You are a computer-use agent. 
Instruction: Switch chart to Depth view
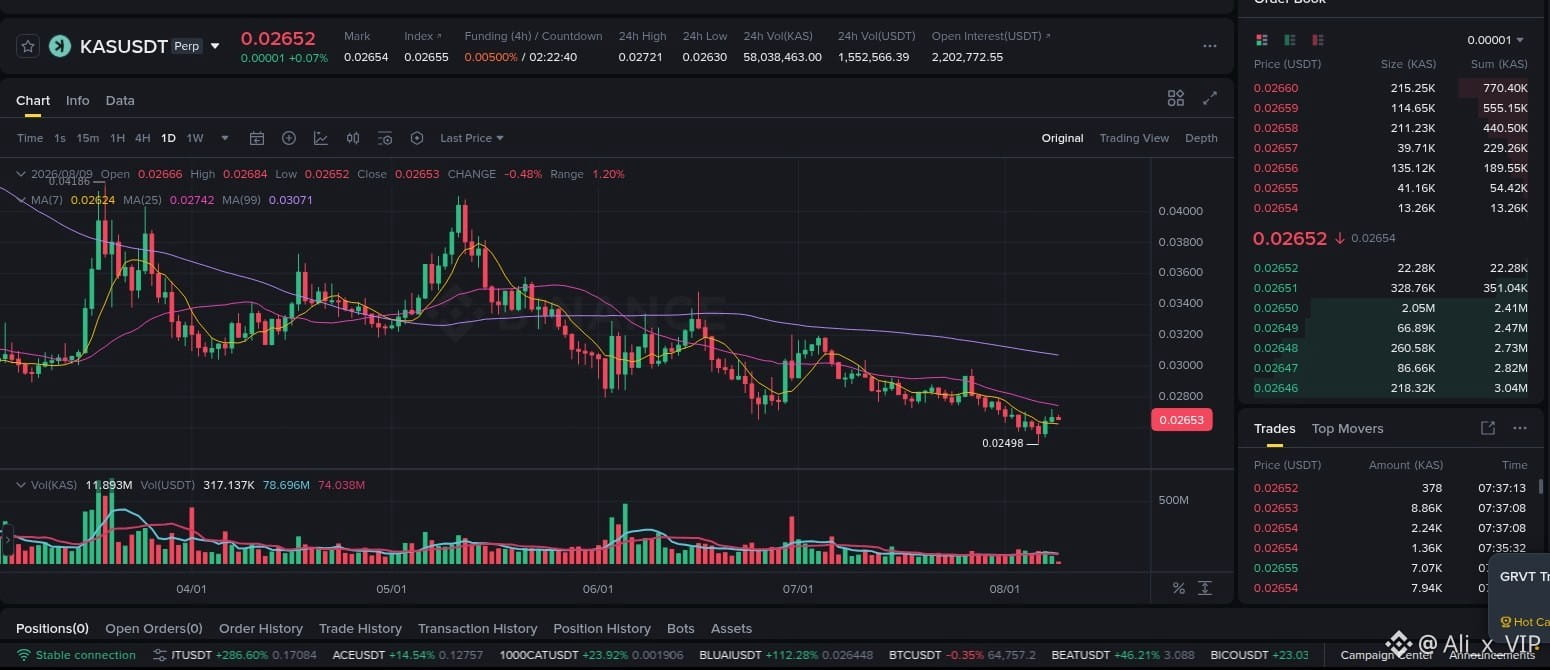pos(1201,138)
